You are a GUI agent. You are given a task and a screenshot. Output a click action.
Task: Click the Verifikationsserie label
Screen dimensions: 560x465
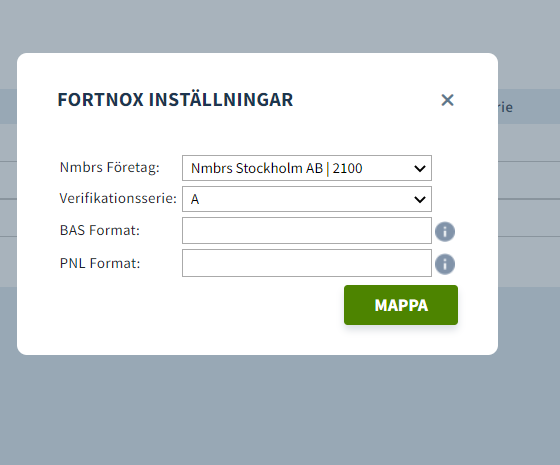point(118,198)
